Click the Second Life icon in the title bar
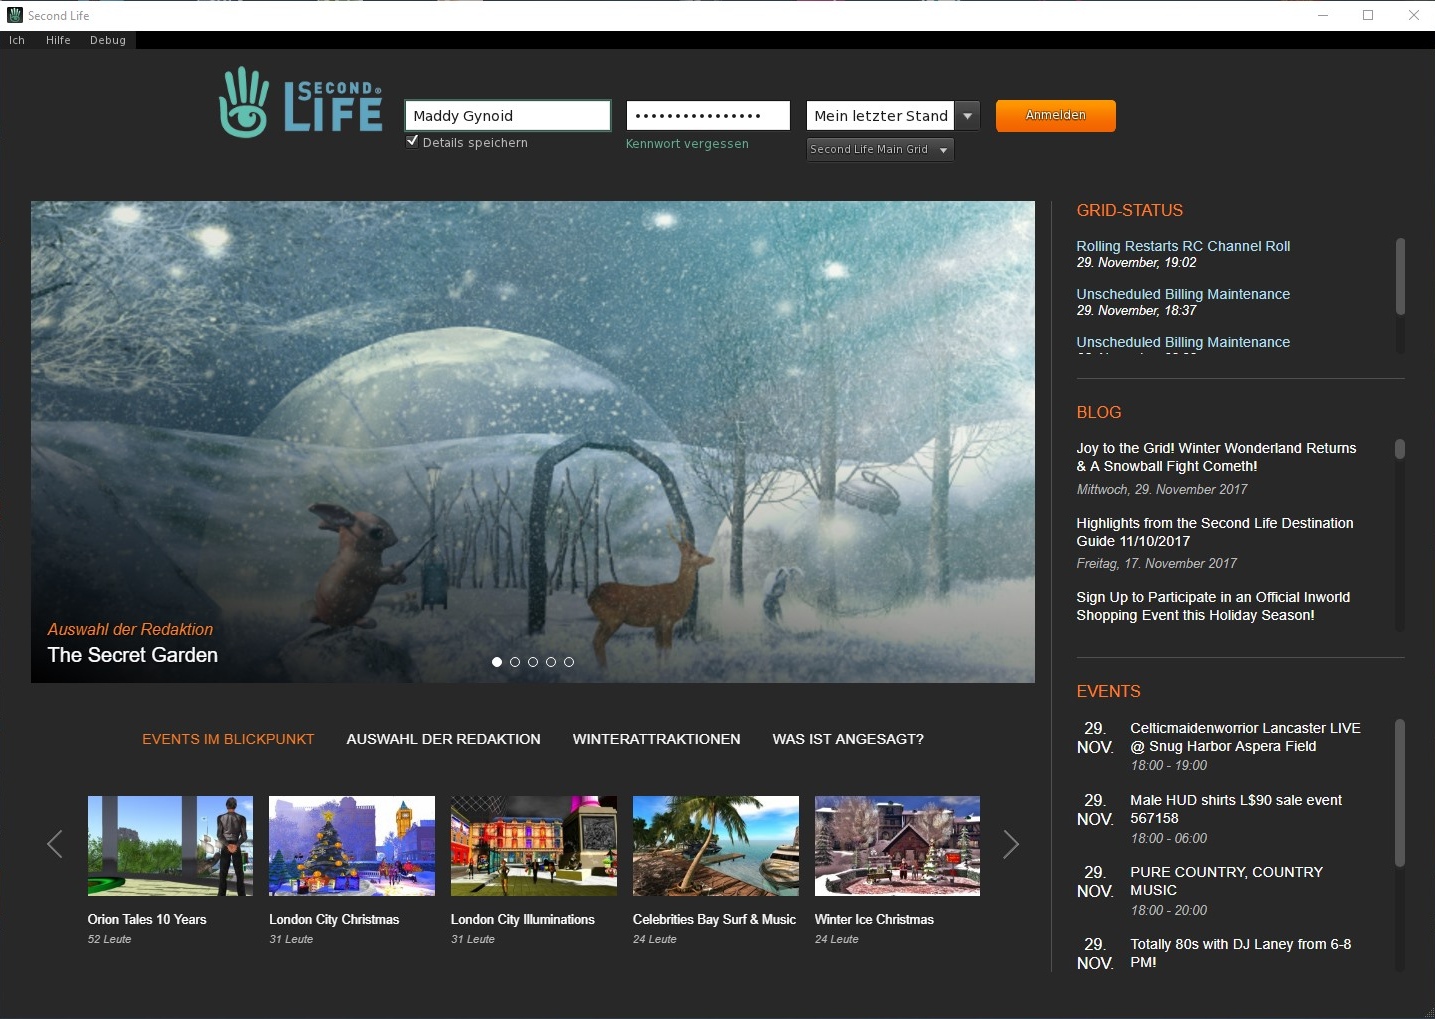This screenshot has width=1435, height=1019. pos(13,15)
